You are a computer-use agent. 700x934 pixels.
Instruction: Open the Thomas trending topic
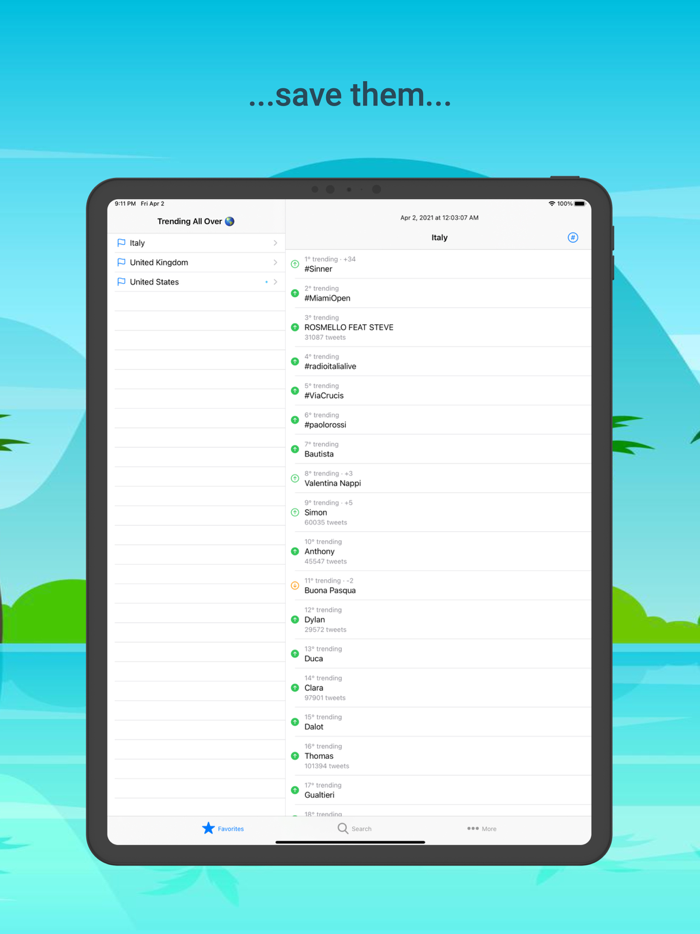click(438, 756)
